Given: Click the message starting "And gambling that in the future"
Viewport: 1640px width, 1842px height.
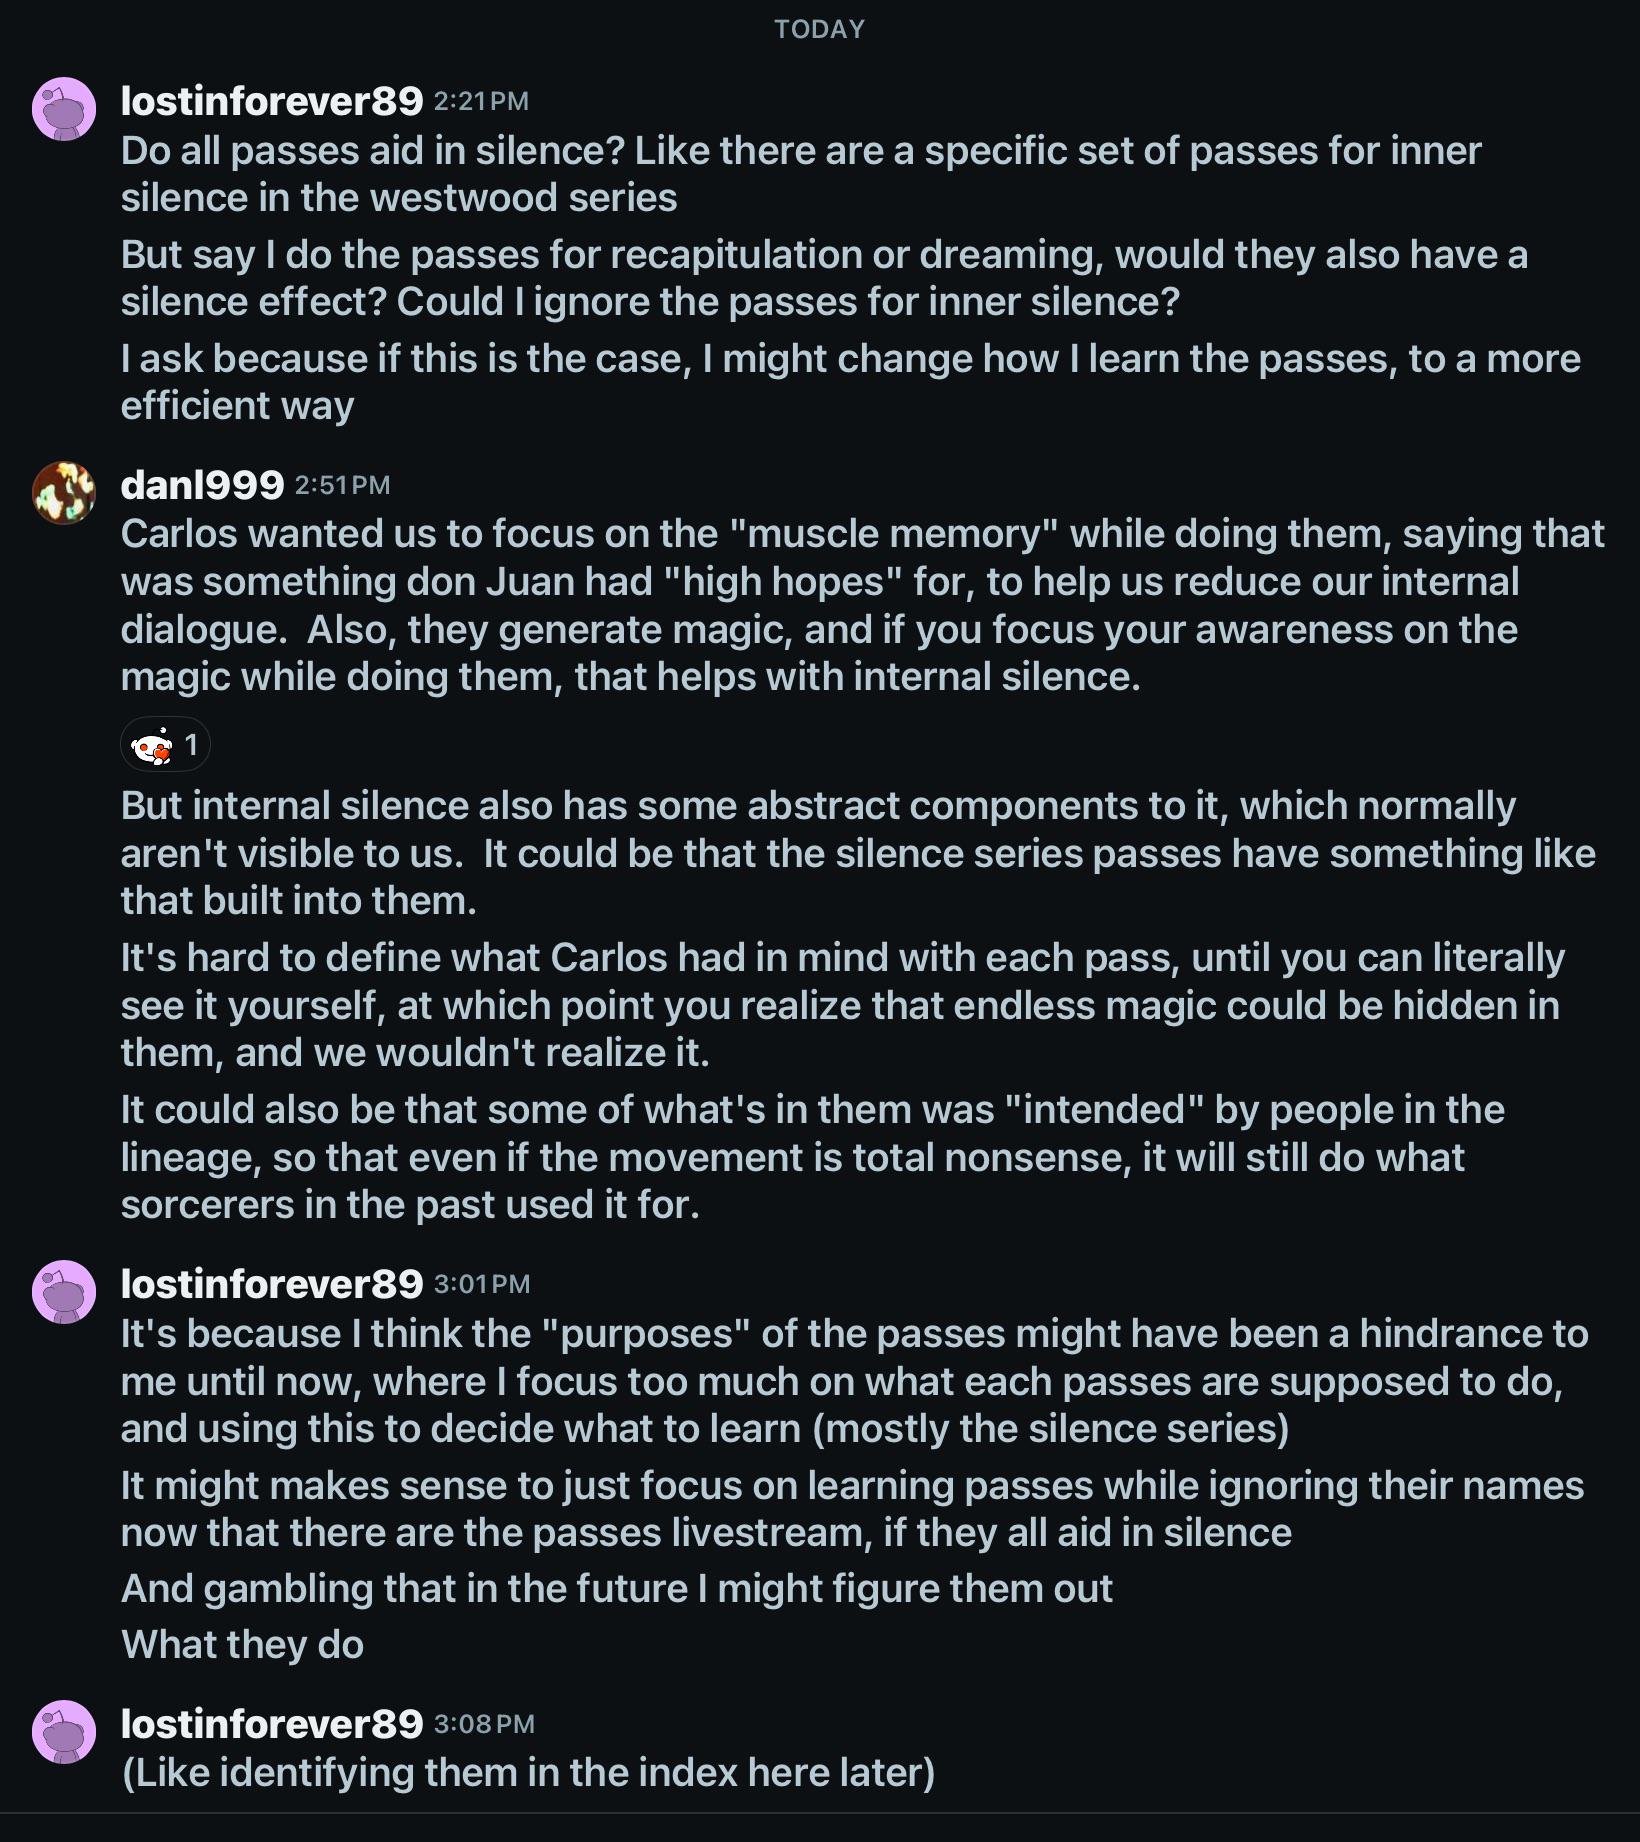Looking at the screenshot, I should [x=616, y=1589].
